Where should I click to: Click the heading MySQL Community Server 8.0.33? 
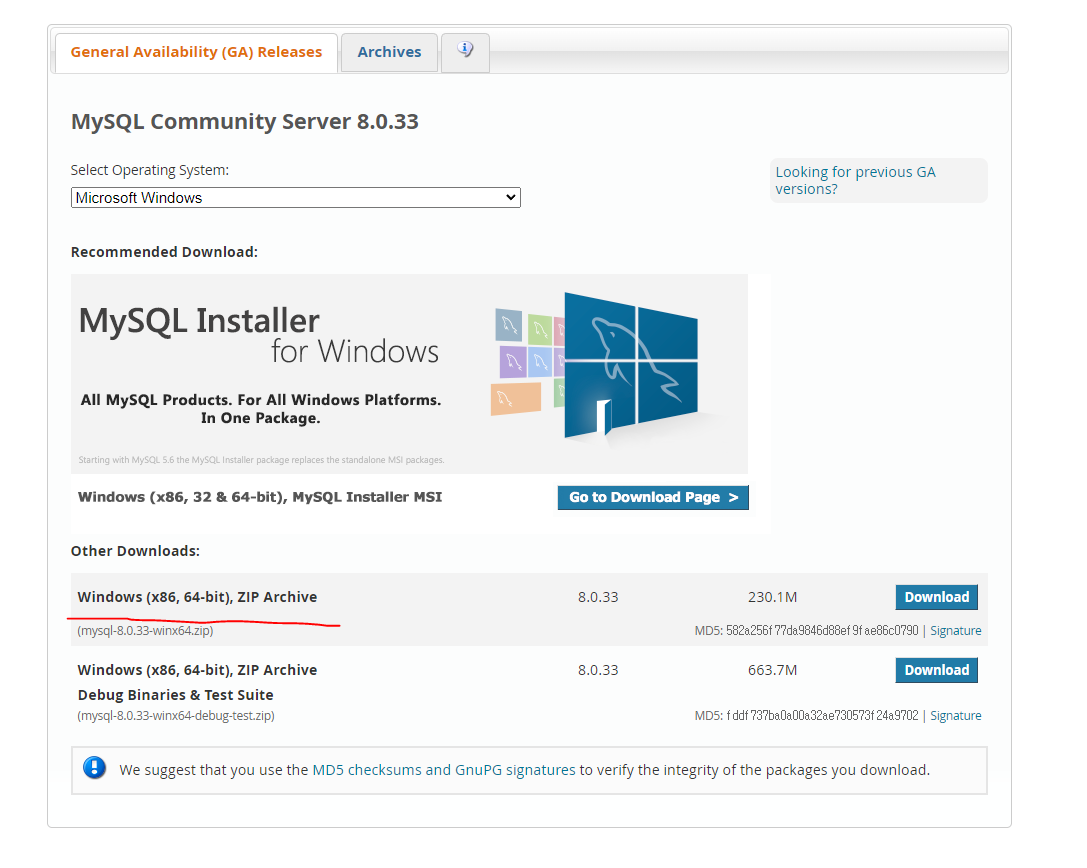[x=245, y=121]
